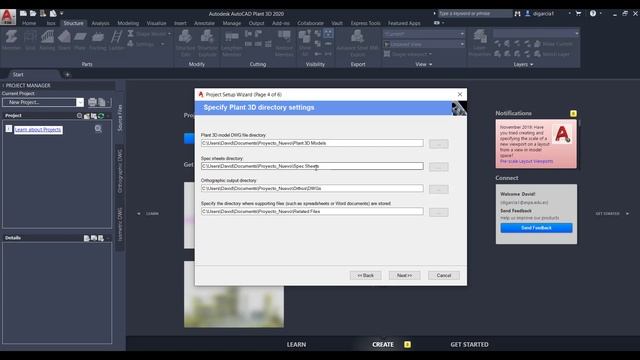The height and width of the screenshot is (360, 640).
Task: Click the Back button in wizard
Action: [365, 276]
